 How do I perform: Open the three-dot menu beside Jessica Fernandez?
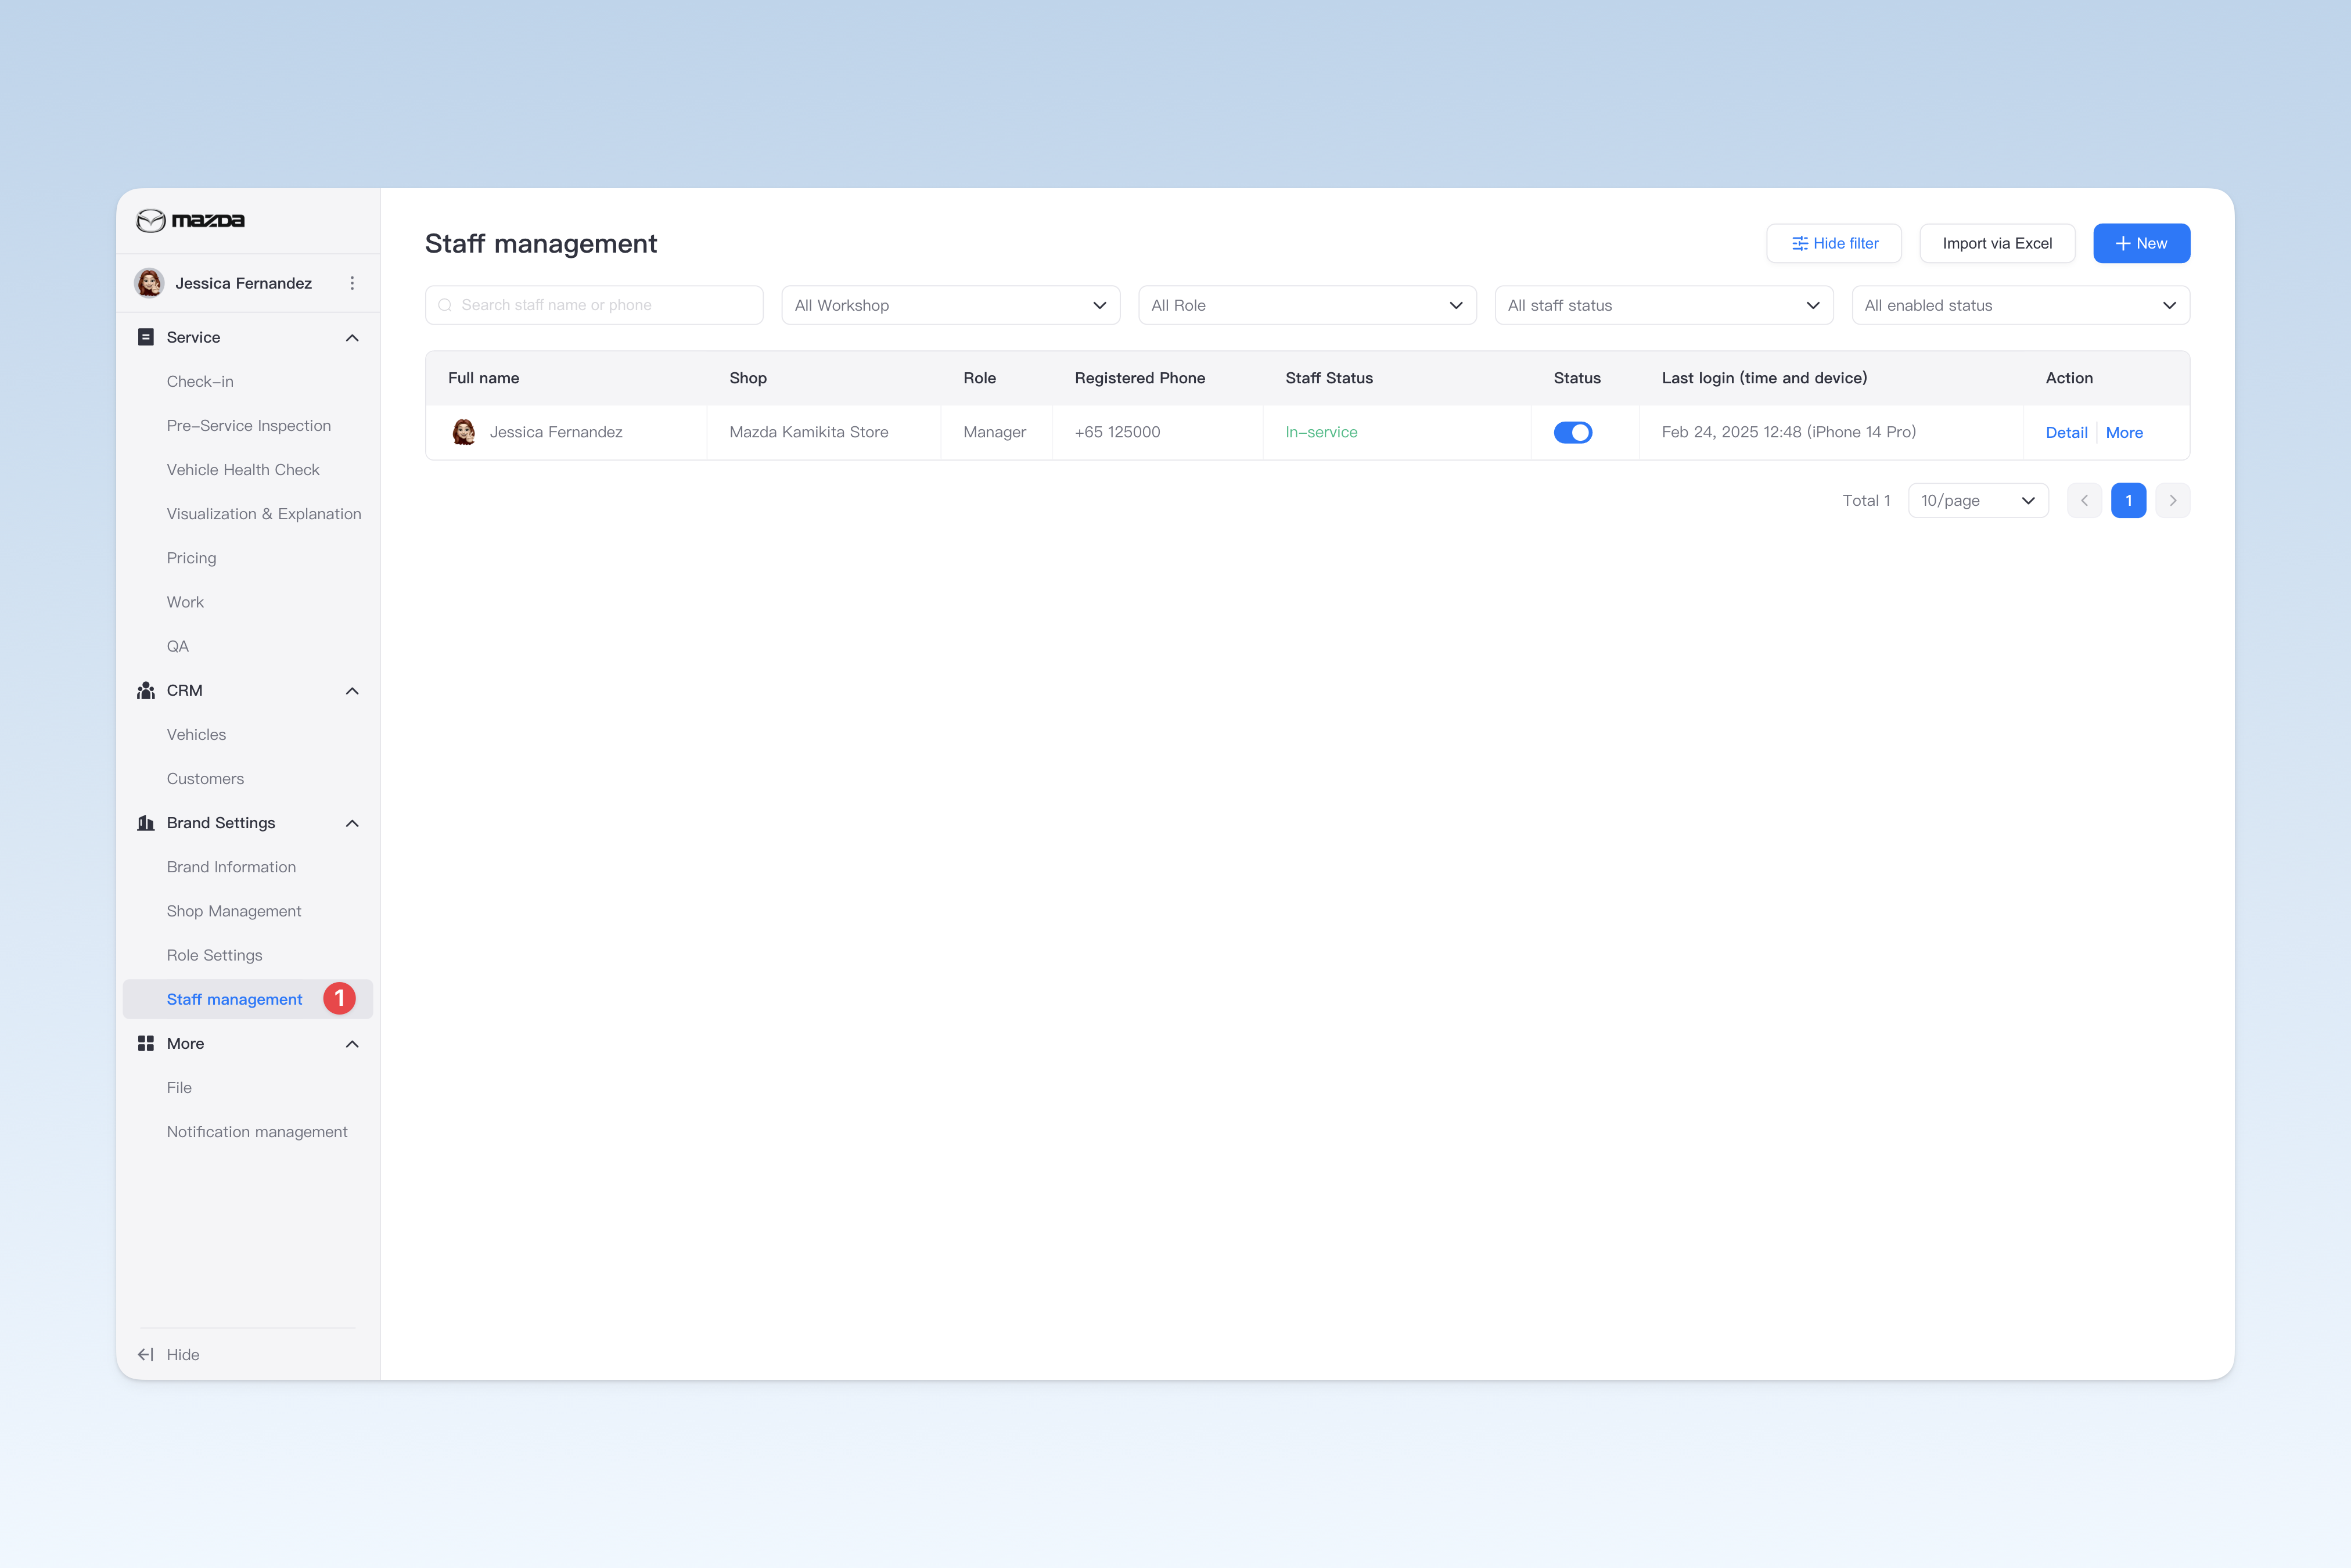[x=352, y=283]
